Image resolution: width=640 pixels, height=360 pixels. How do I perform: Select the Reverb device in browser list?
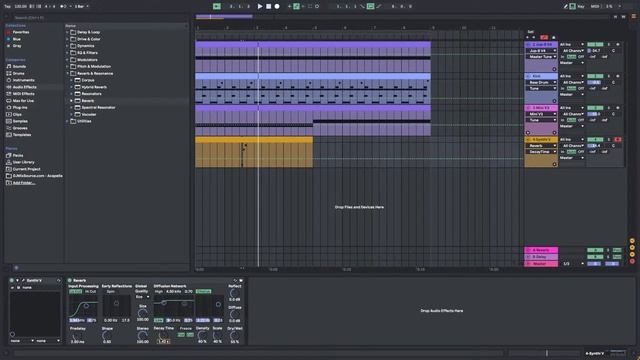pos(88,101)
